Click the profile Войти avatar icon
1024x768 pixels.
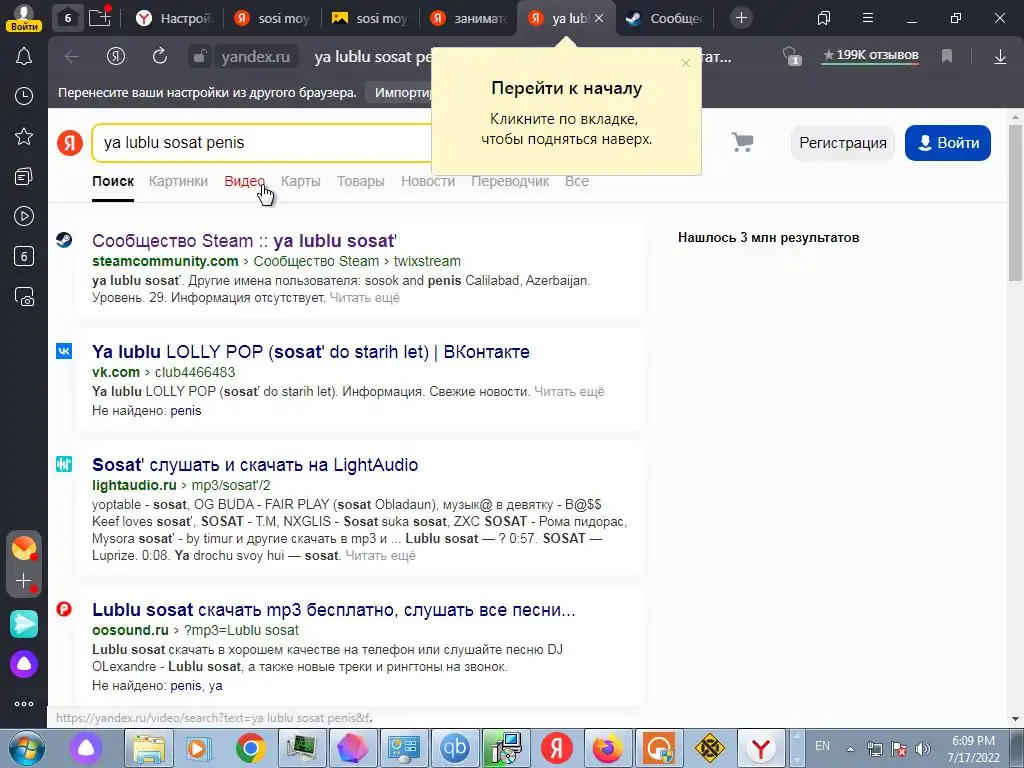(x=24, y=17)
